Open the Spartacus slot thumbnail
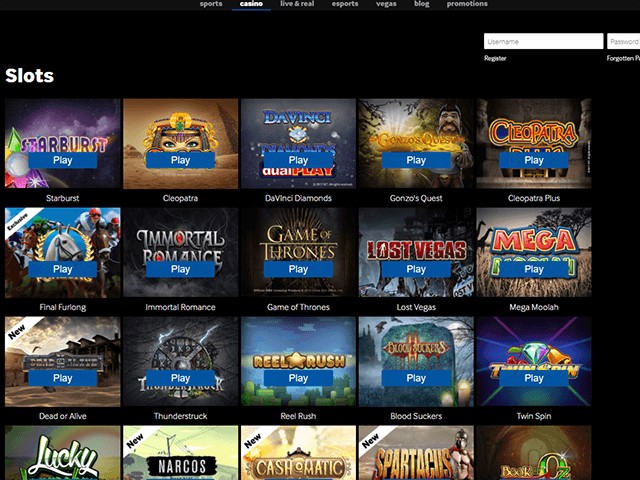The height and width of the screenshot is (480, 640). click(416, 453)
